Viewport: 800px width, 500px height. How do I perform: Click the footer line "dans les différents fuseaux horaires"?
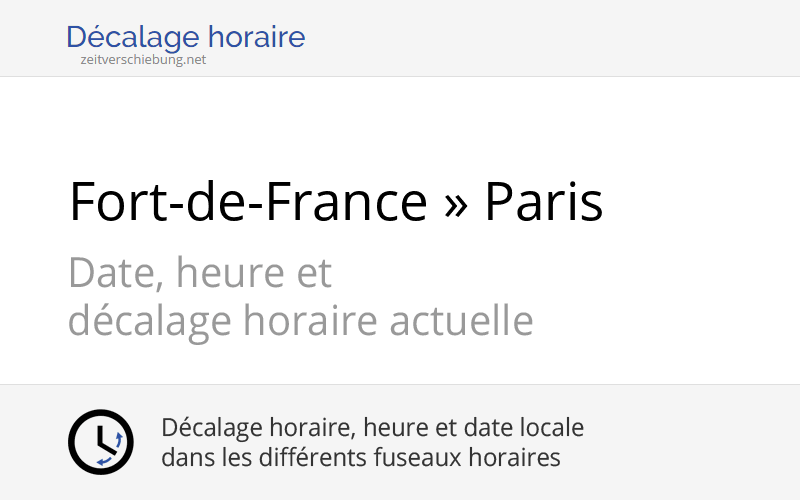tap(360, 458)
